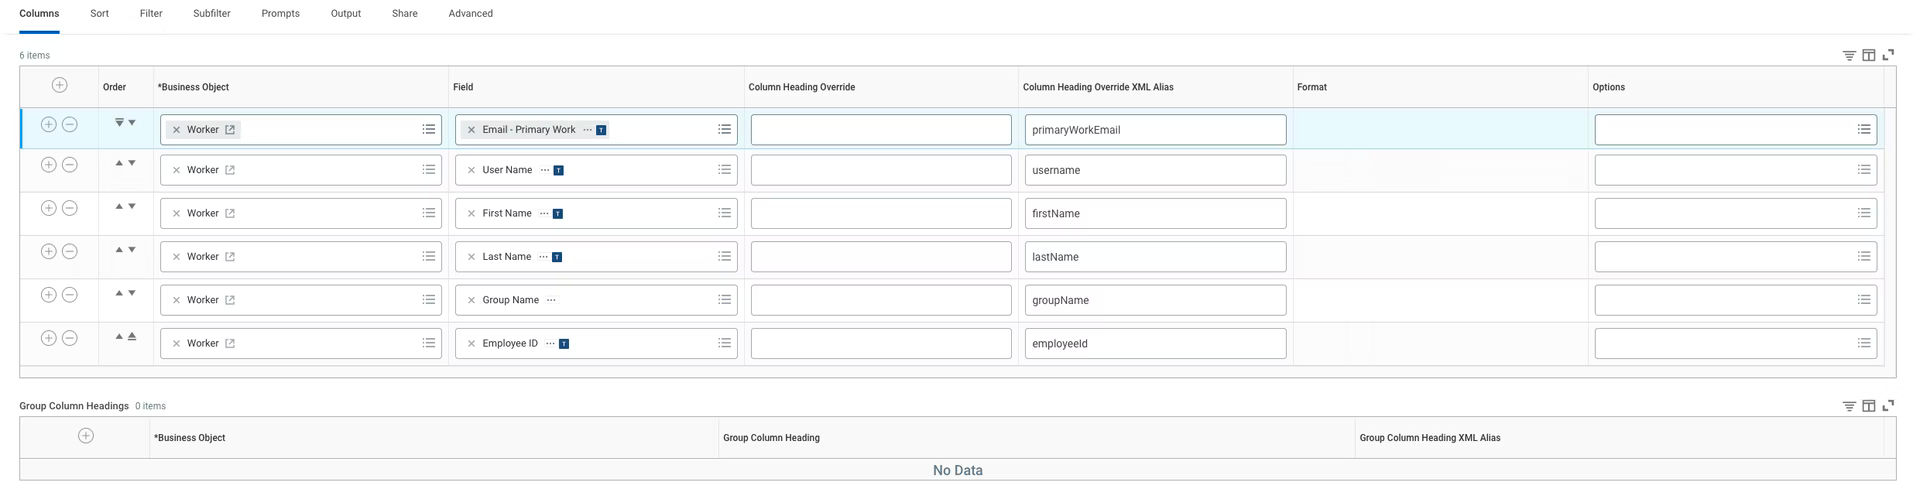Open related actions for First Name field
The image size is (1920, 496).
tap(544, 213)
